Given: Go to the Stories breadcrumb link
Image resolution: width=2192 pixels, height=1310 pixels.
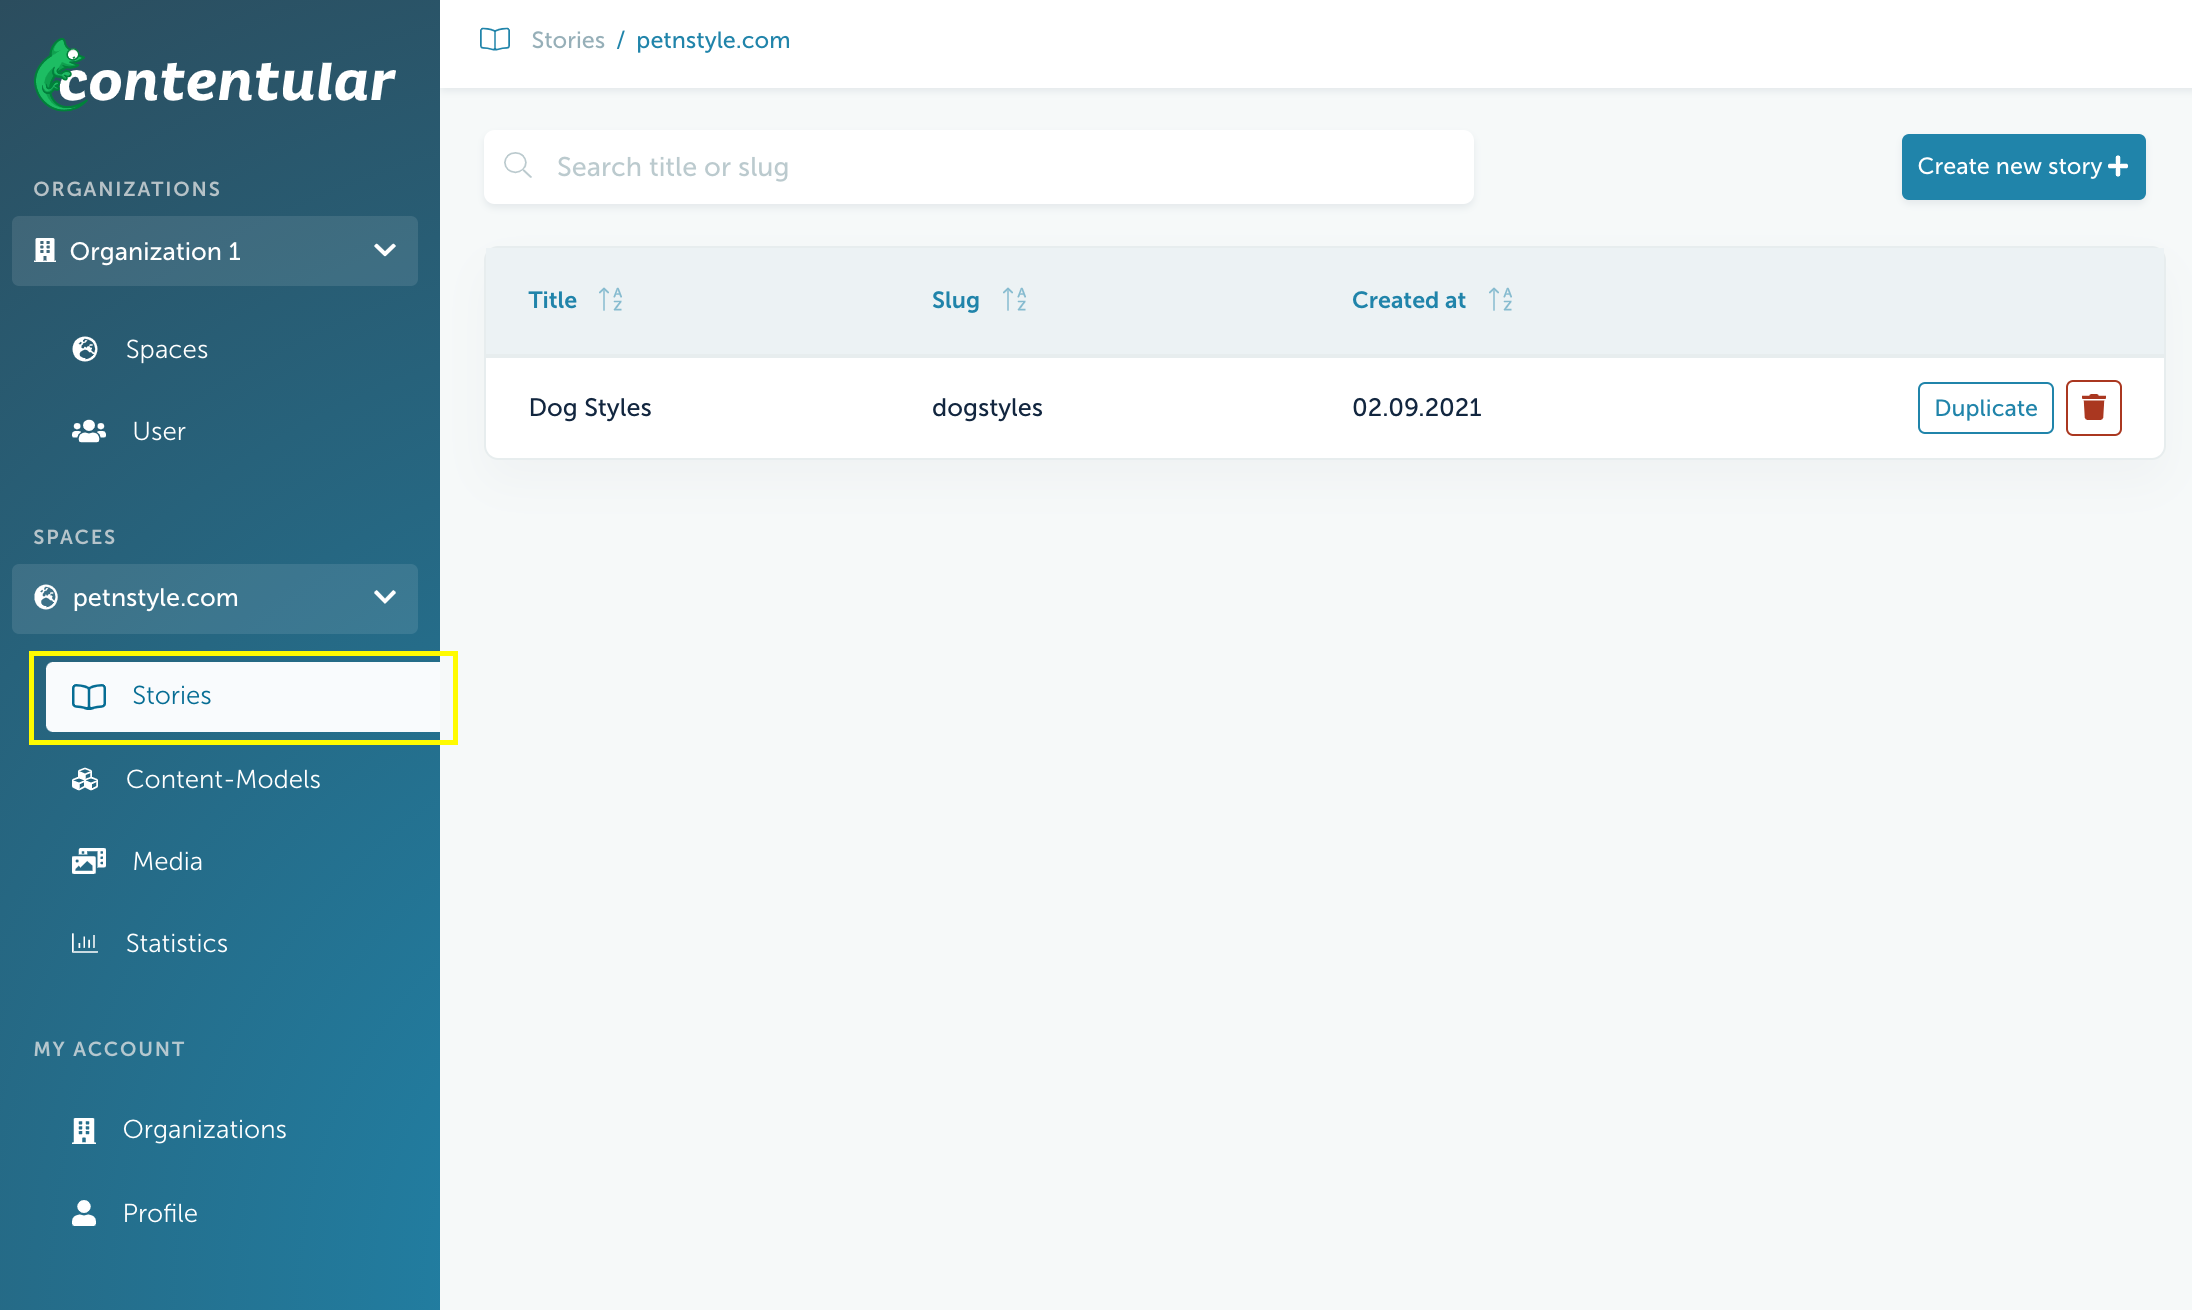Looking at the screenshot, I should coord(568,40).
